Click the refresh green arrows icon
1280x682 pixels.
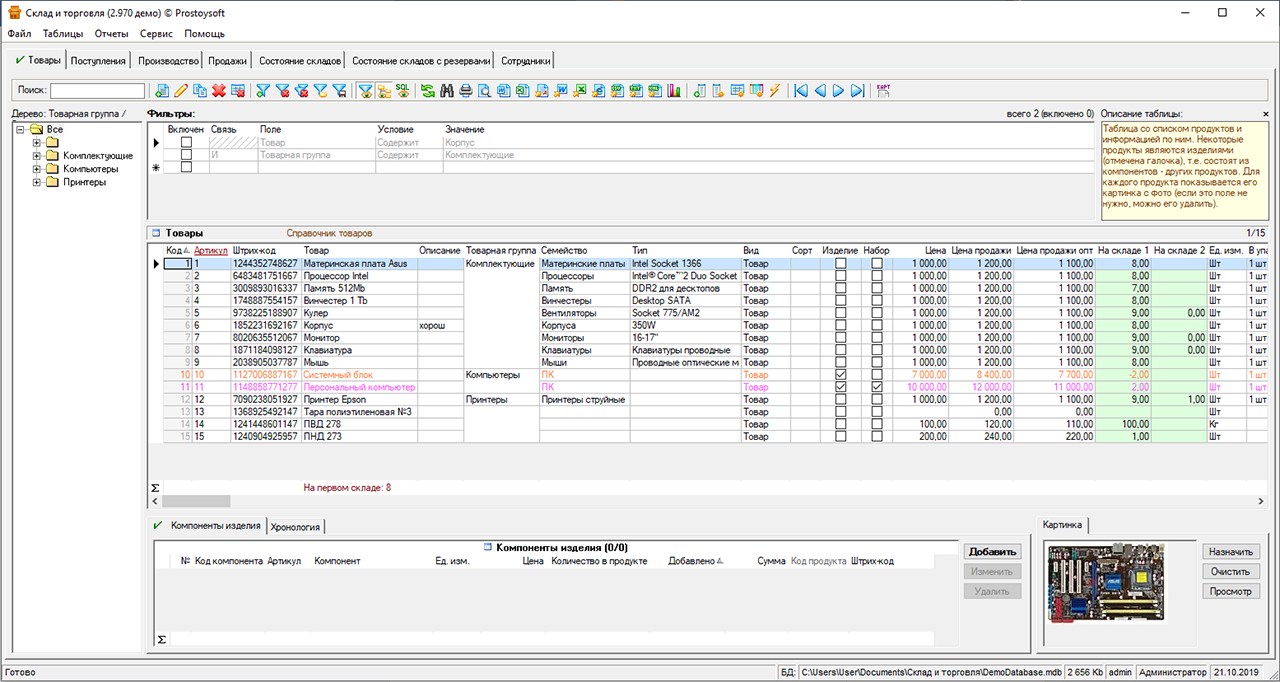click(428, 91)
